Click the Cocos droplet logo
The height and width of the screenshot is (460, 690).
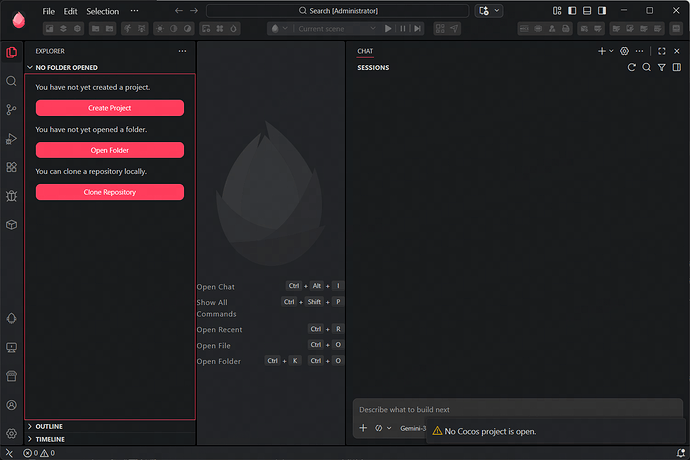[18, 20]
